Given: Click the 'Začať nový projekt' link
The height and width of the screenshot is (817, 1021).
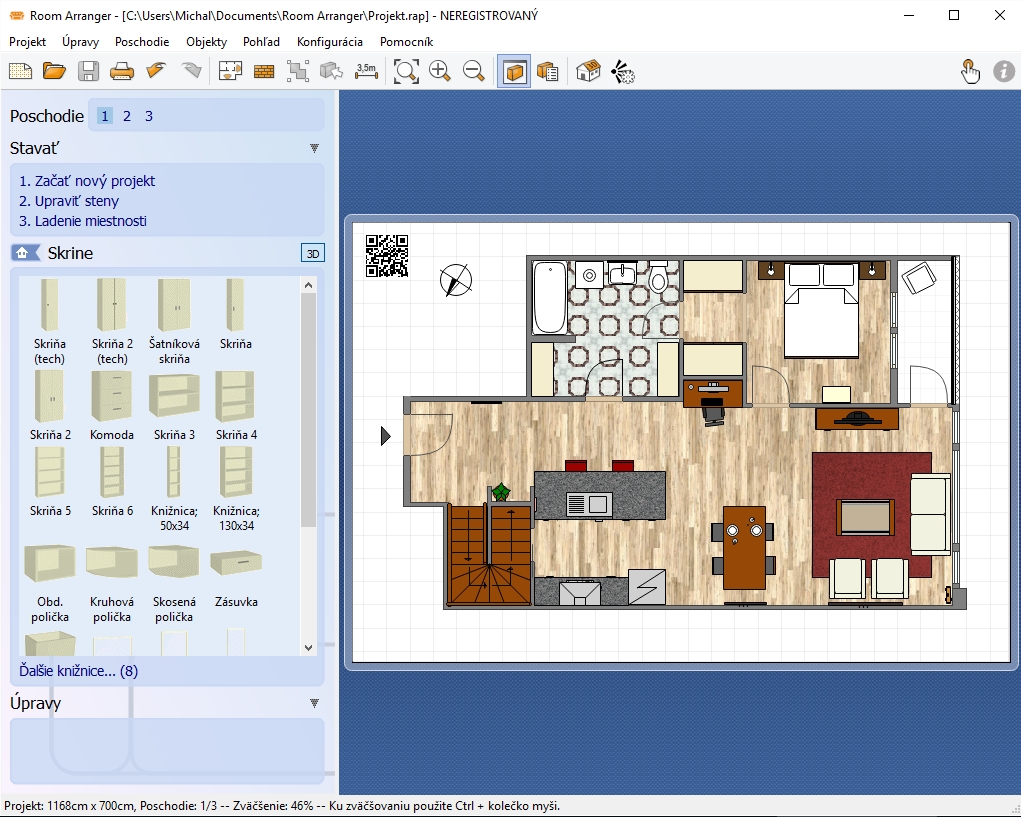Looking at the screenshot, I should [87, 181].
